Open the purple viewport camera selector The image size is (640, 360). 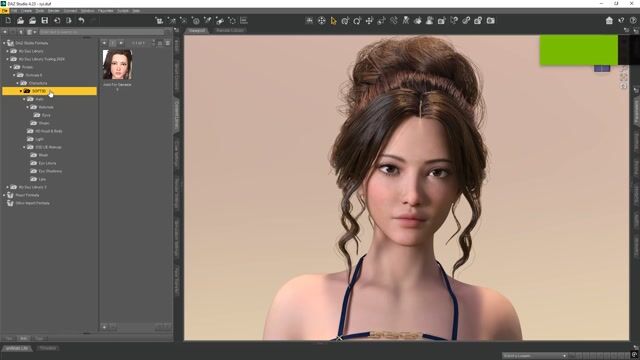click(x=602, y=69)
